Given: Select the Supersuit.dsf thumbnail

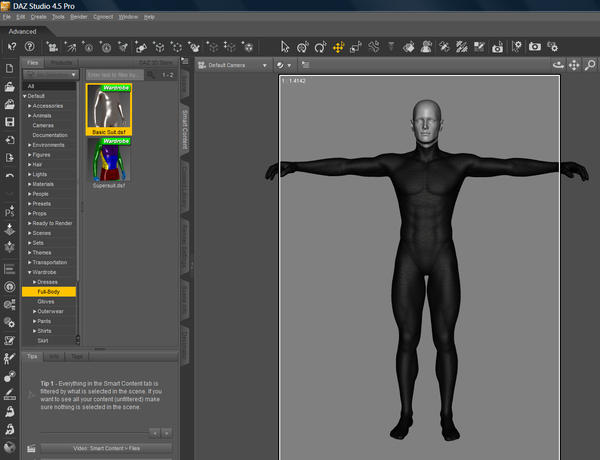Looking at the screenshot, I should click(109, 163).
